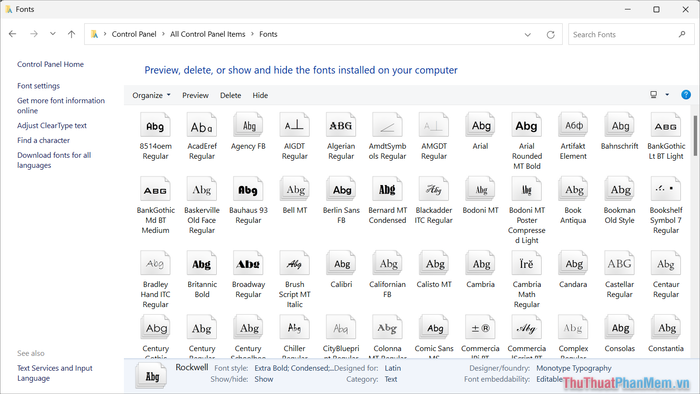700x394 pixels.
Task: Refresh the Fonts folder view
Action: pyautogui.click(x=550, y=34)
